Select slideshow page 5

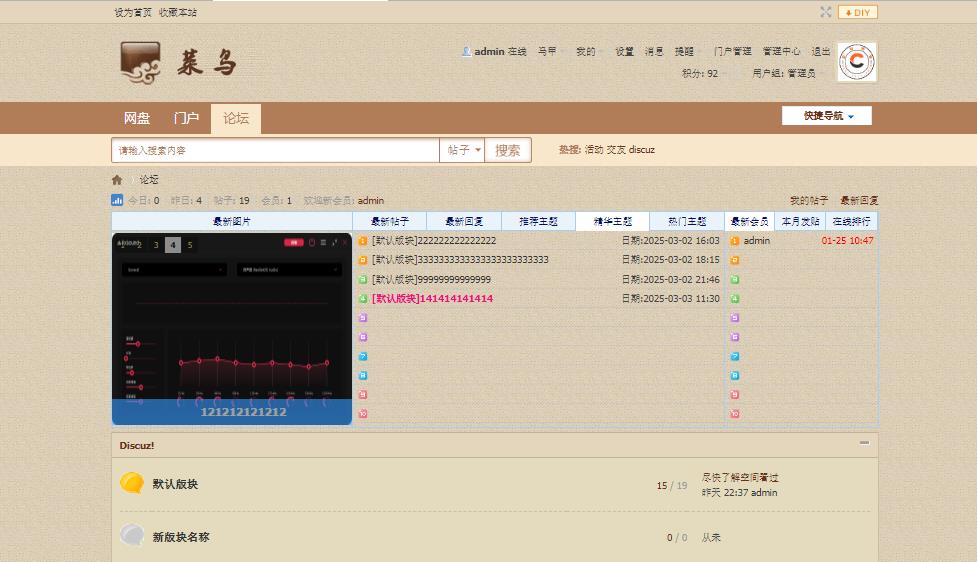(190, 245)
